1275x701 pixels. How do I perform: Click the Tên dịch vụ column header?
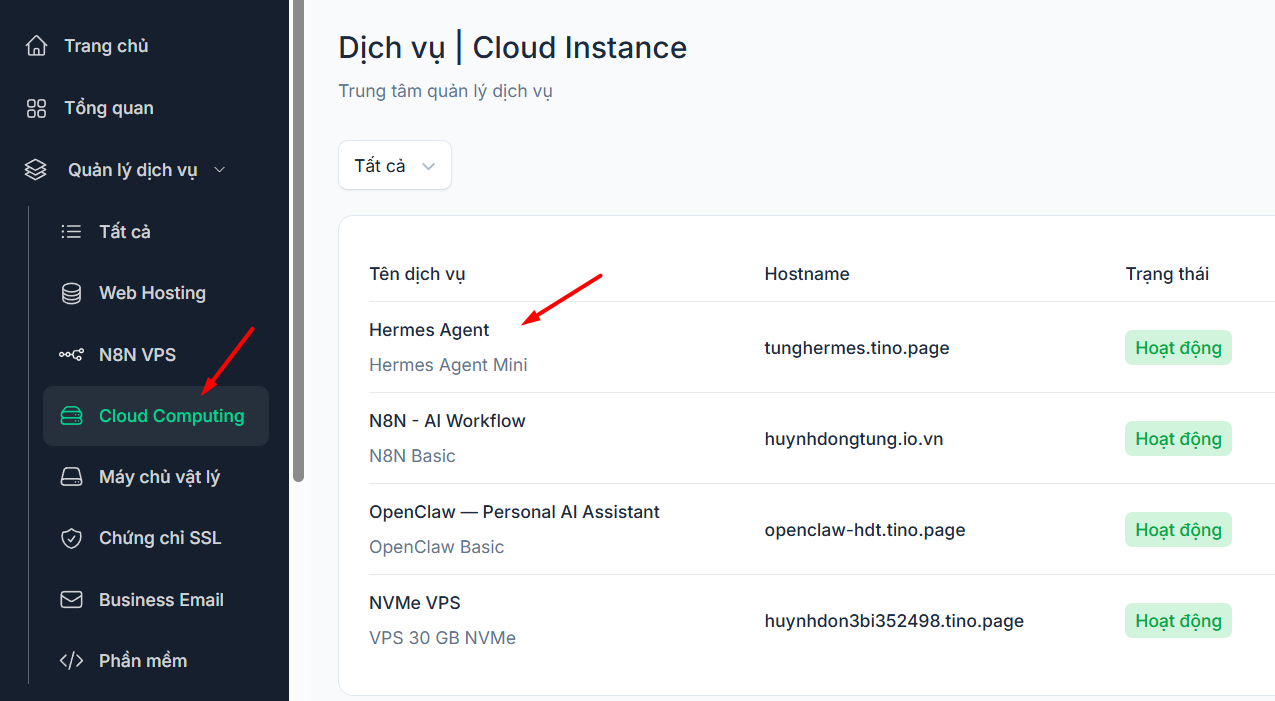click(417, 274)
